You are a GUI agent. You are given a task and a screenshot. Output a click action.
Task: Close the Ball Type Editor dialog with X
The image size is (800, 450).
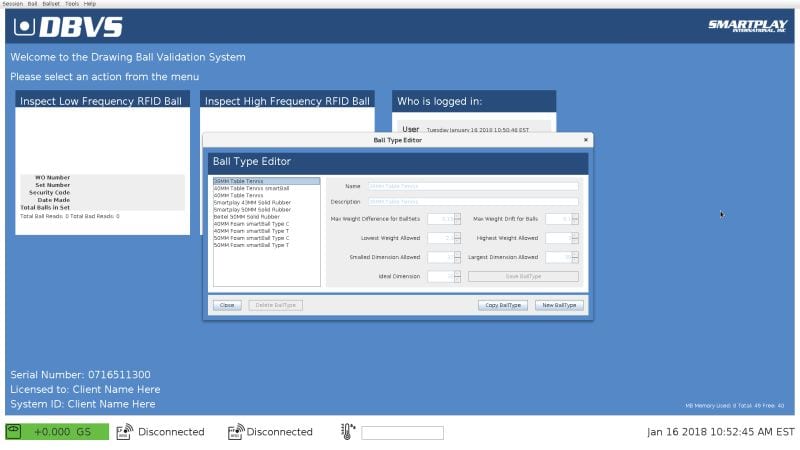point(586,140)
